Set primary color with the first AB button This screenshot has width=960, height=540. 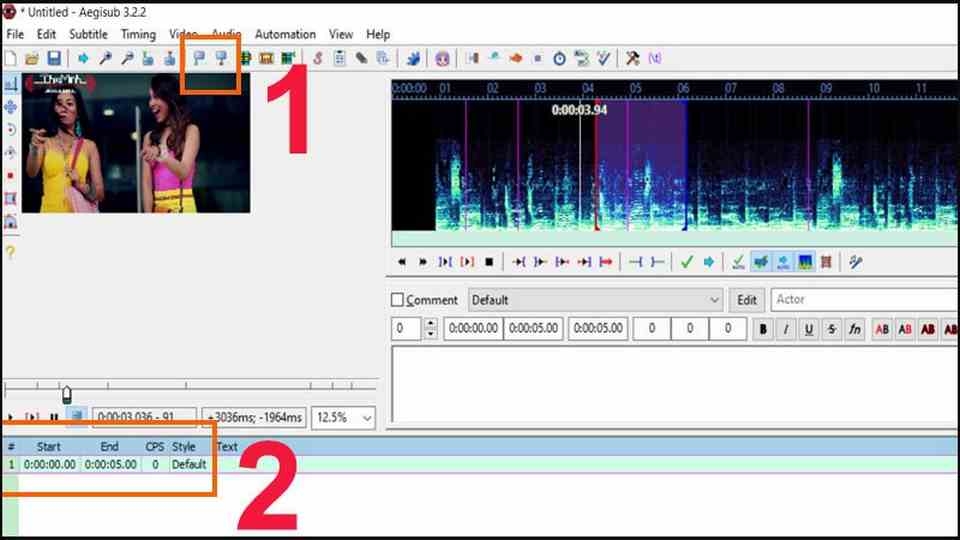[882, 329]
